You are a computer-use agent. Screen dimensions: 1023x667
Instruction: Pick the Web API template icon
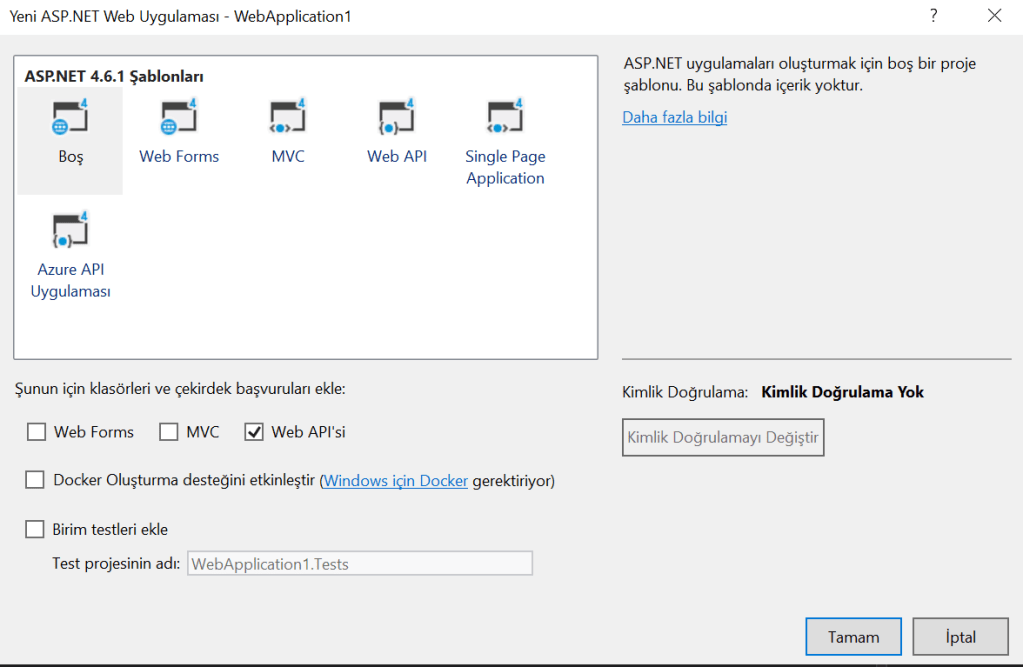point(397,120)
